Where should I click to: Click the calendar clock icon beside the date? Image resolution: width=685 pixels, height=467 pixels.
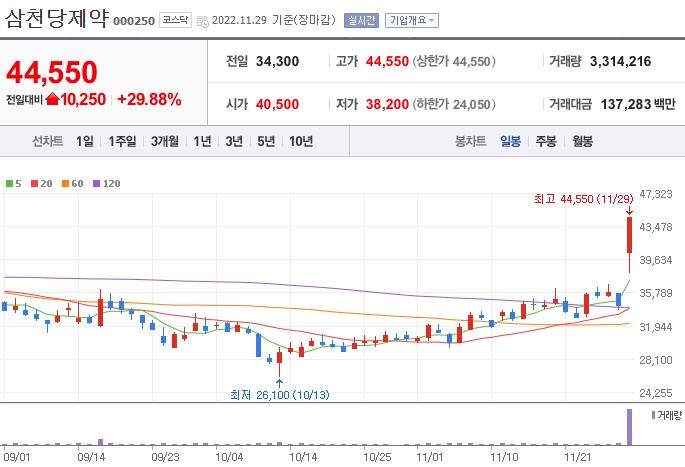pyautogui.click(x=203, y=21)
